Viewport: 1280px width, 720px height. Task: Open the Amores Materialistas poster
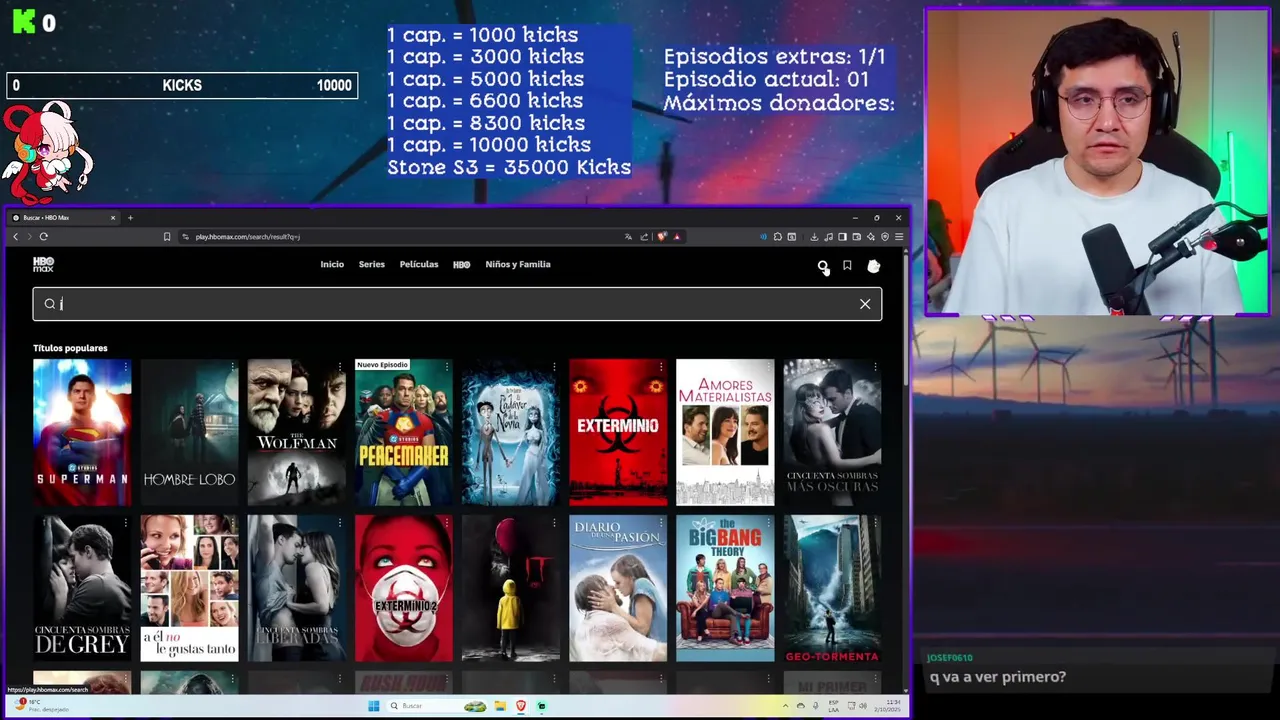[725, 432]
